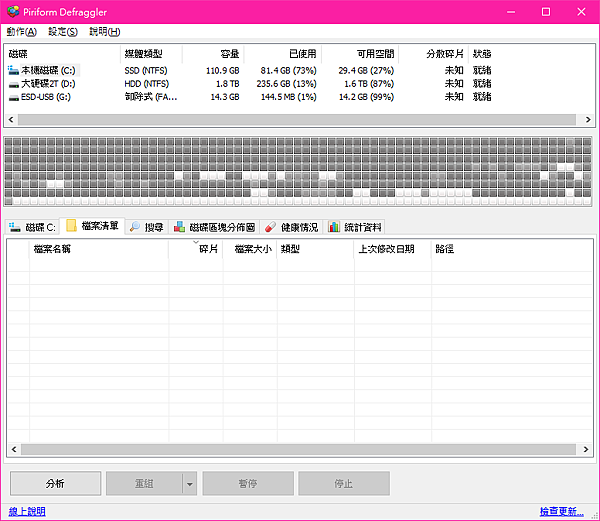Open the 設定(S) menu
Screen dimensions: 600x521
[x=63, y=32]
